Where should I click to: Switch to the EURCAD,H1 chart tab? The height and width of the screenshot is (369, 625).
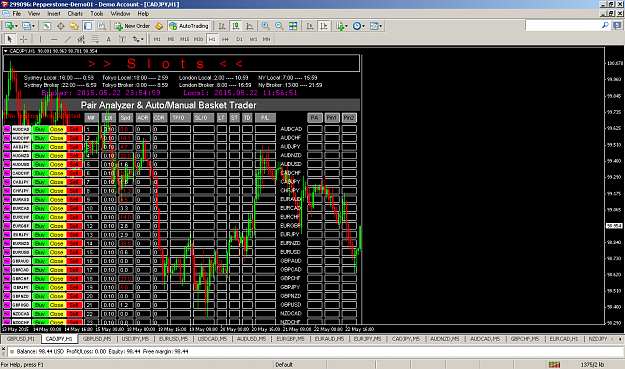pos(564,339)
